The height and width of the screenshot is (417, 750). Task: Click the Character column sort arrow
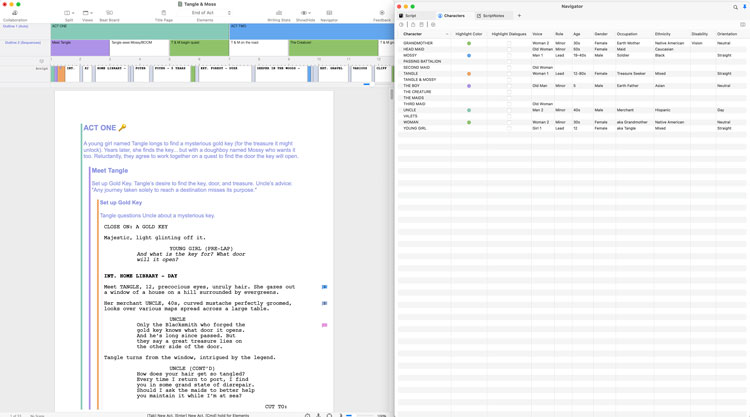click(447, 34)
